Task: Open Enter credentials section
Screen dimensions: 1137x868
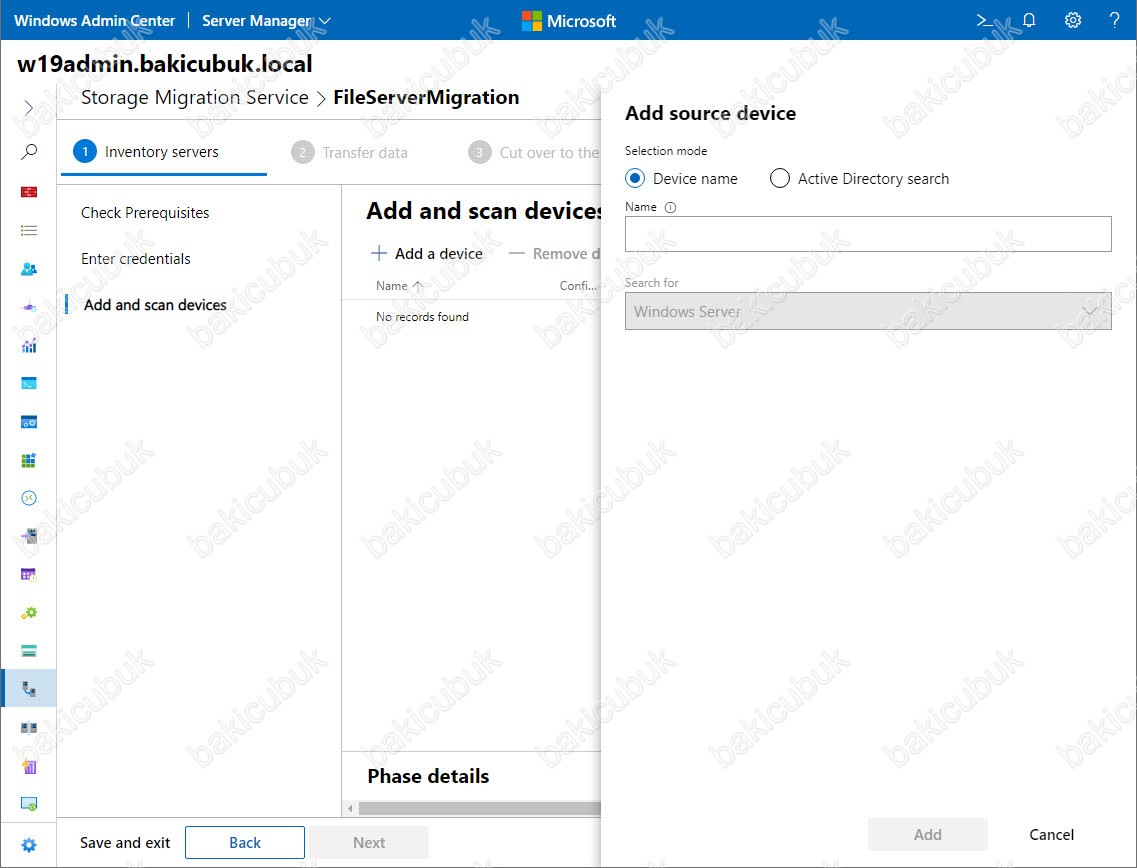Action: coord(136,259)
